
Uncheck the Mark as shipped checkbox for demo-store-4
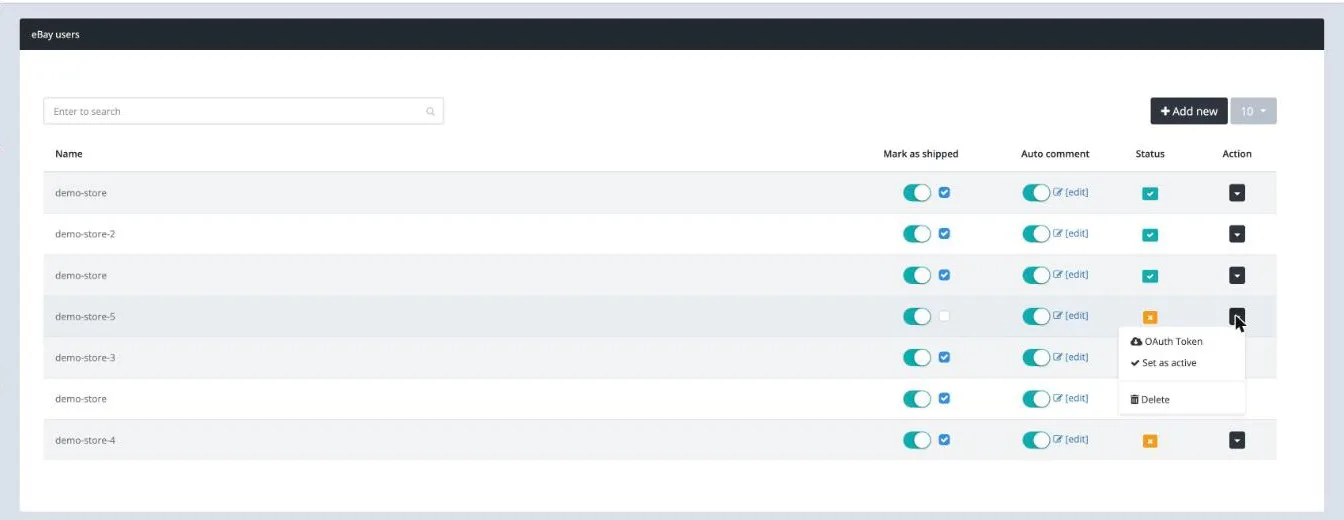pos(944,439)
